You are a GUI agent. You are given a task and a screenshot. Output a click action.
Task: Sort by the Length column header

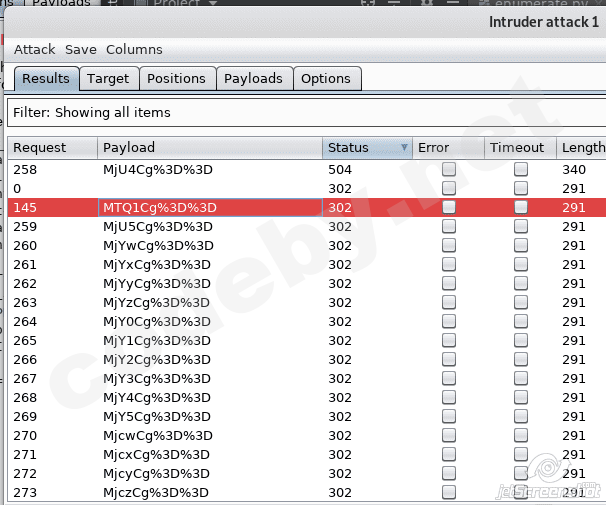point(581,148)
